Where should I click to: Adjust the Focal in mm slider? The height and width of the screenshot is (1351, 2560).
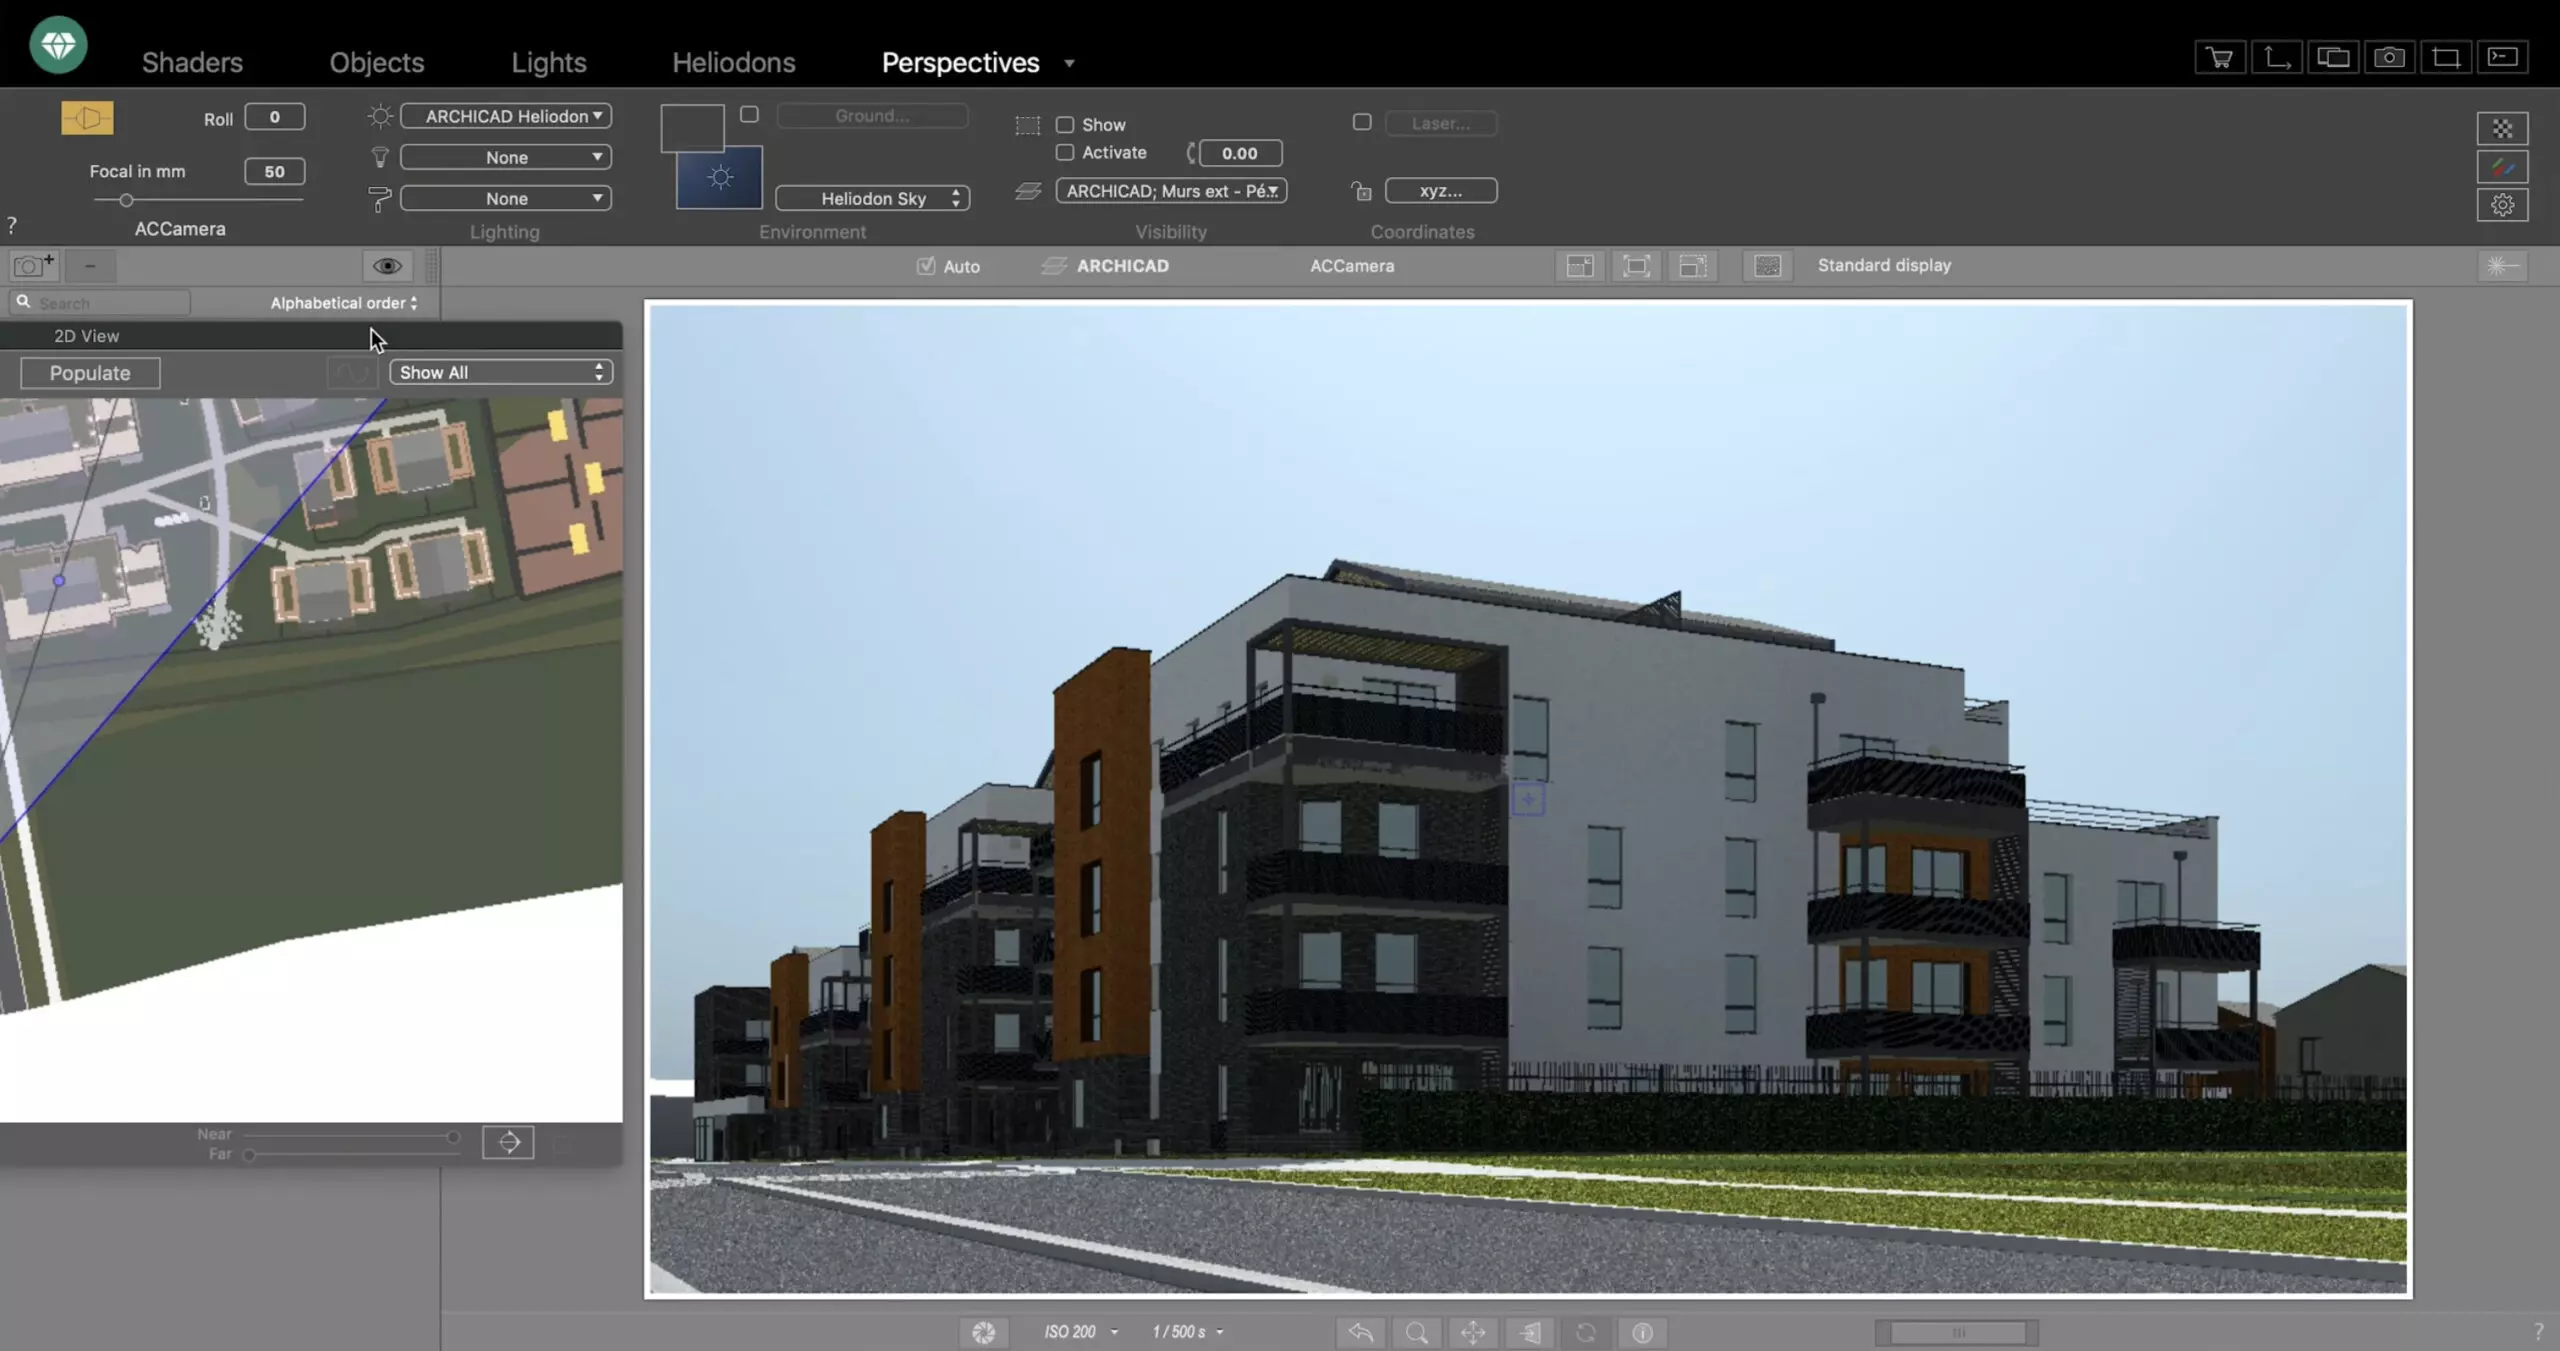click(126, 200)
